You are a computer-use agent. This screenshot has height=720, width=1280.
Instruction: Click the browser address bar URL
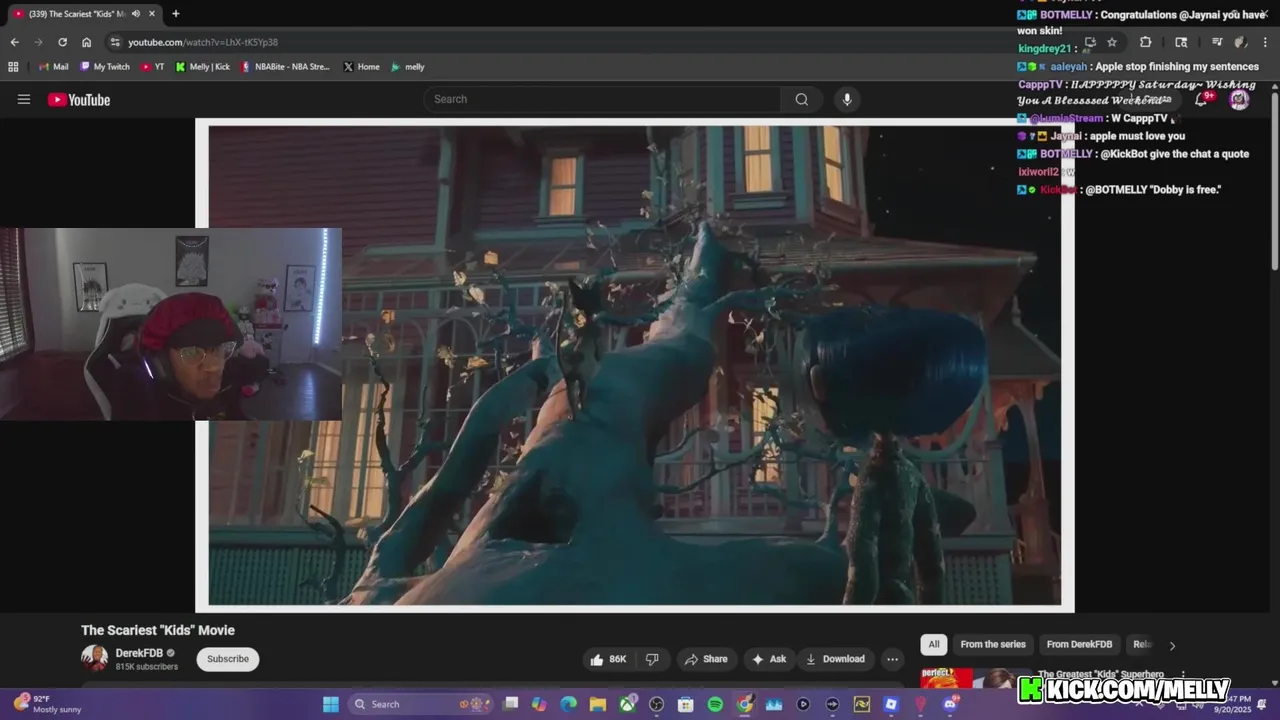pyautogui.click(x=203, y=42)
